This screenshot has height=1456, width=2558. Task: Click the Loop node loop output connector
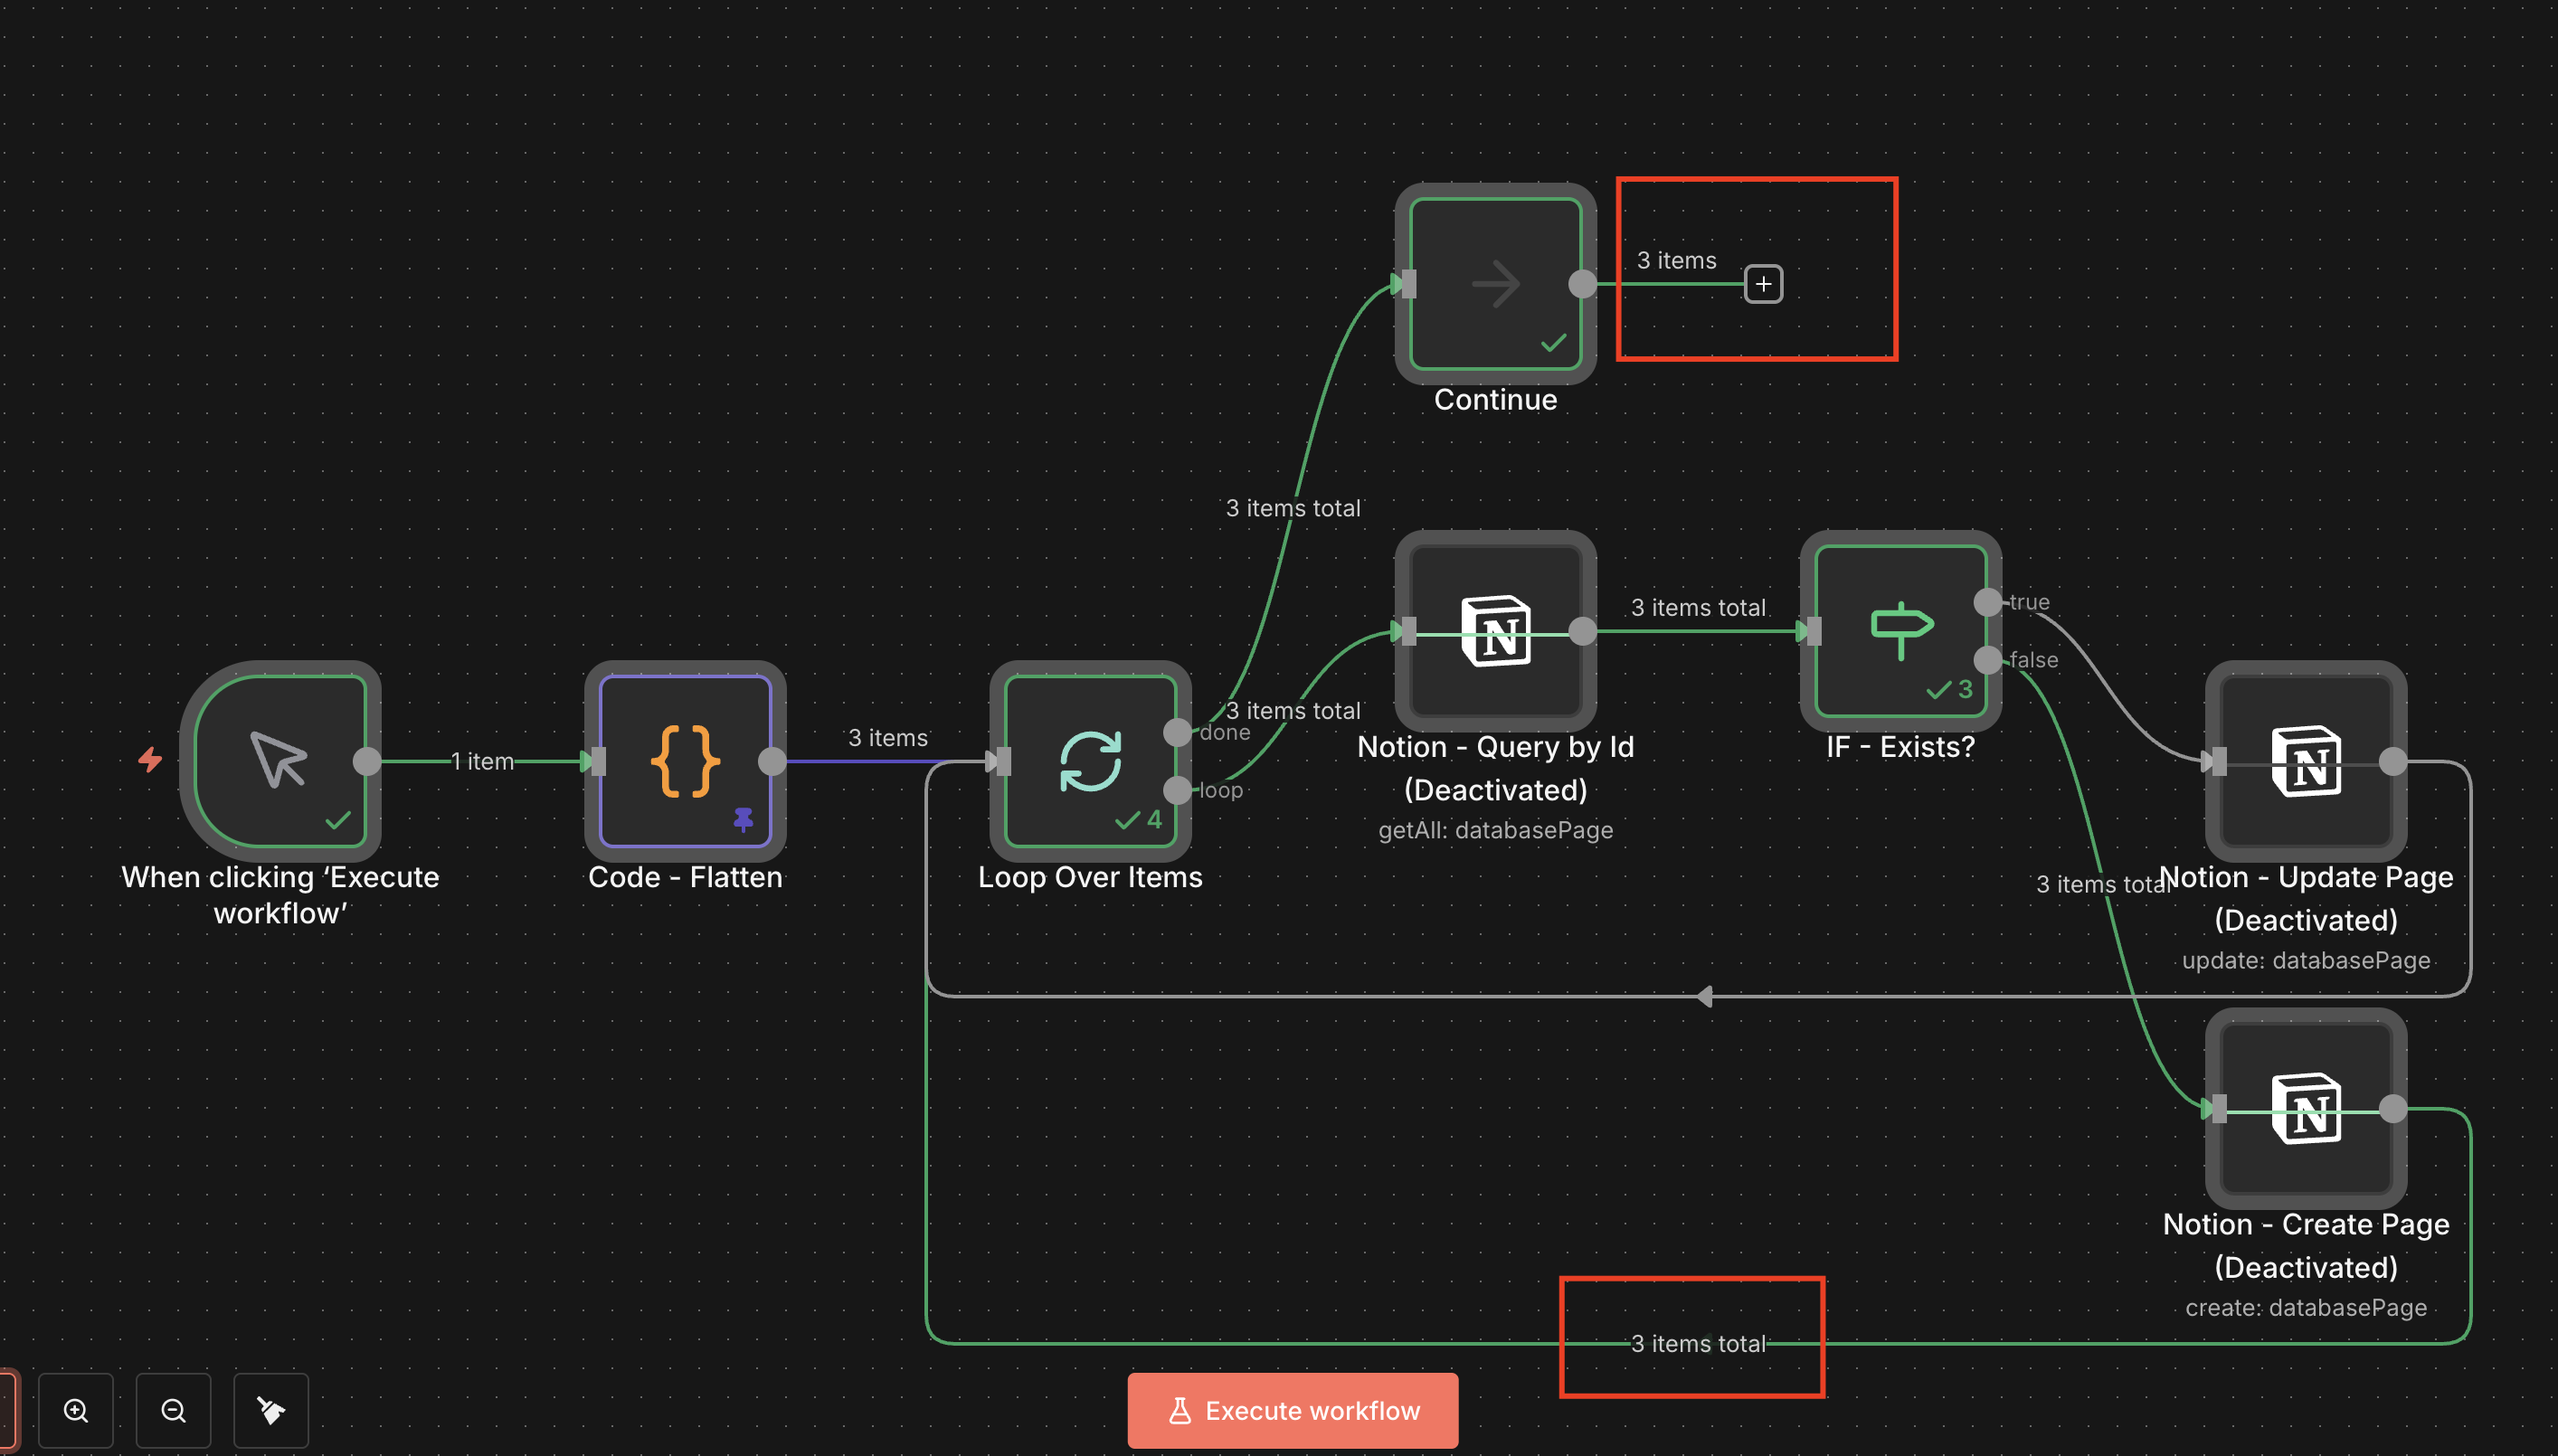(x=1178, y=790)
